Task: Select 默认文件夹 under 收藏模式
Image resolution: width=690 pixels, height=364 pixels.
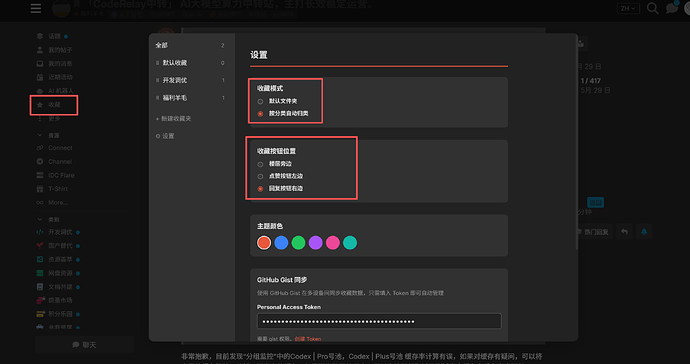Action: [260, 101]
